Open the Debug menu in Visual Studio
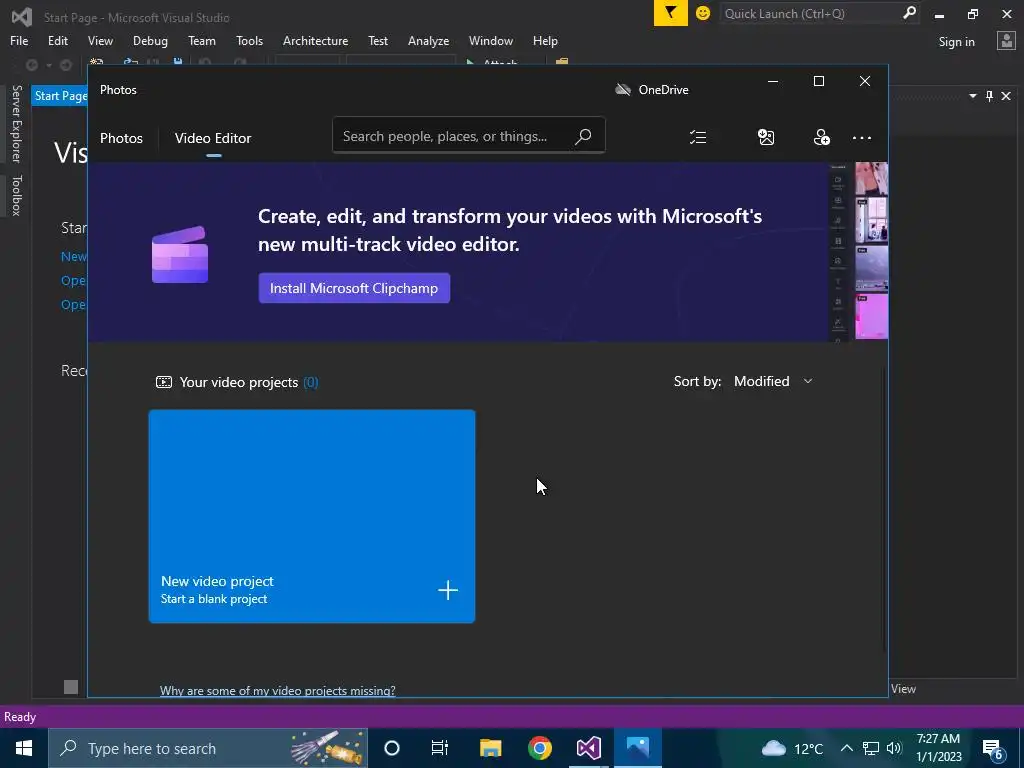 coord(150,40)
